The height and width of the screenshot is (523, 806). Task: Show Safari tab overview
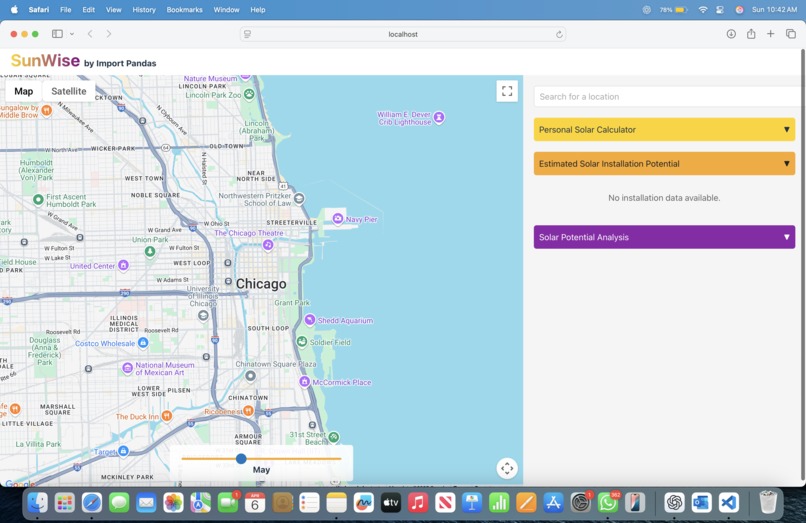point(791,34)
